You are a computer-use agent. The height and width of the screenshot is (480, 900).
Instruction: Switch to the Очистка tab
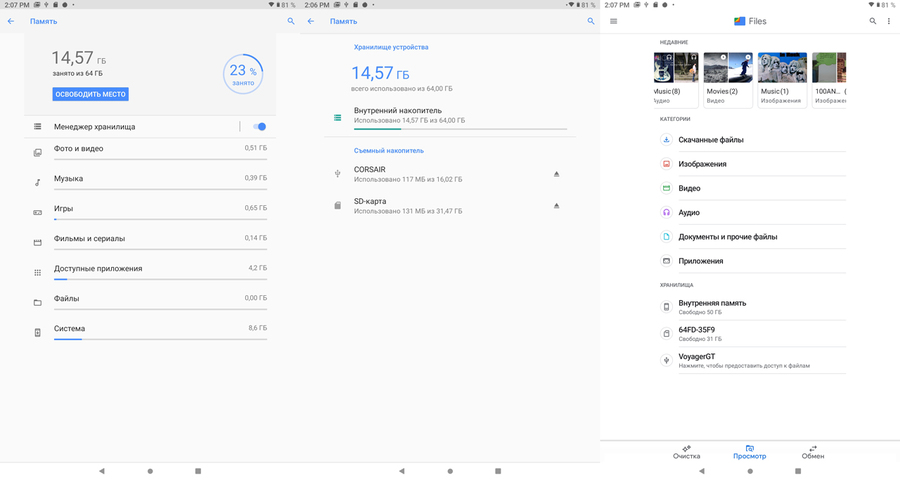pyautogui.click(x=686, y=452)
